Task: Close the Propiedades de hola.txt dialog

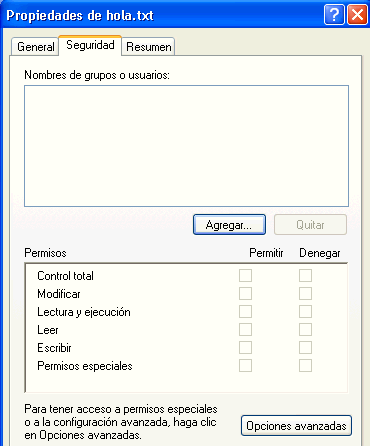Action: [x=357, y=15]
